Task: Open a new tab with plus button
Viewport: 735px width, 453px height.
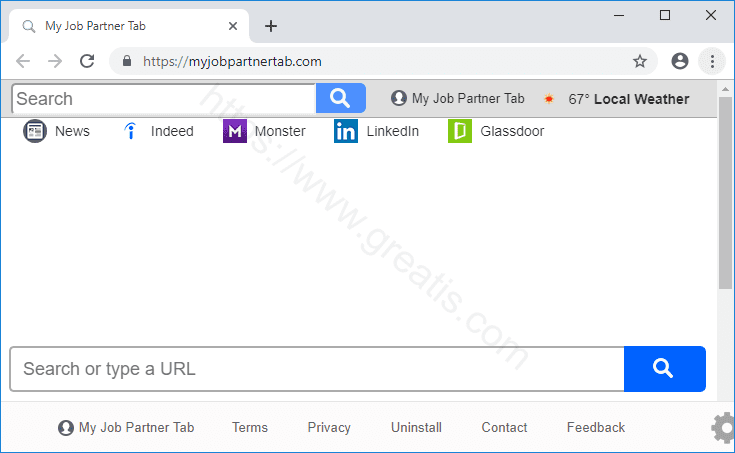Action: click(271, 26)
